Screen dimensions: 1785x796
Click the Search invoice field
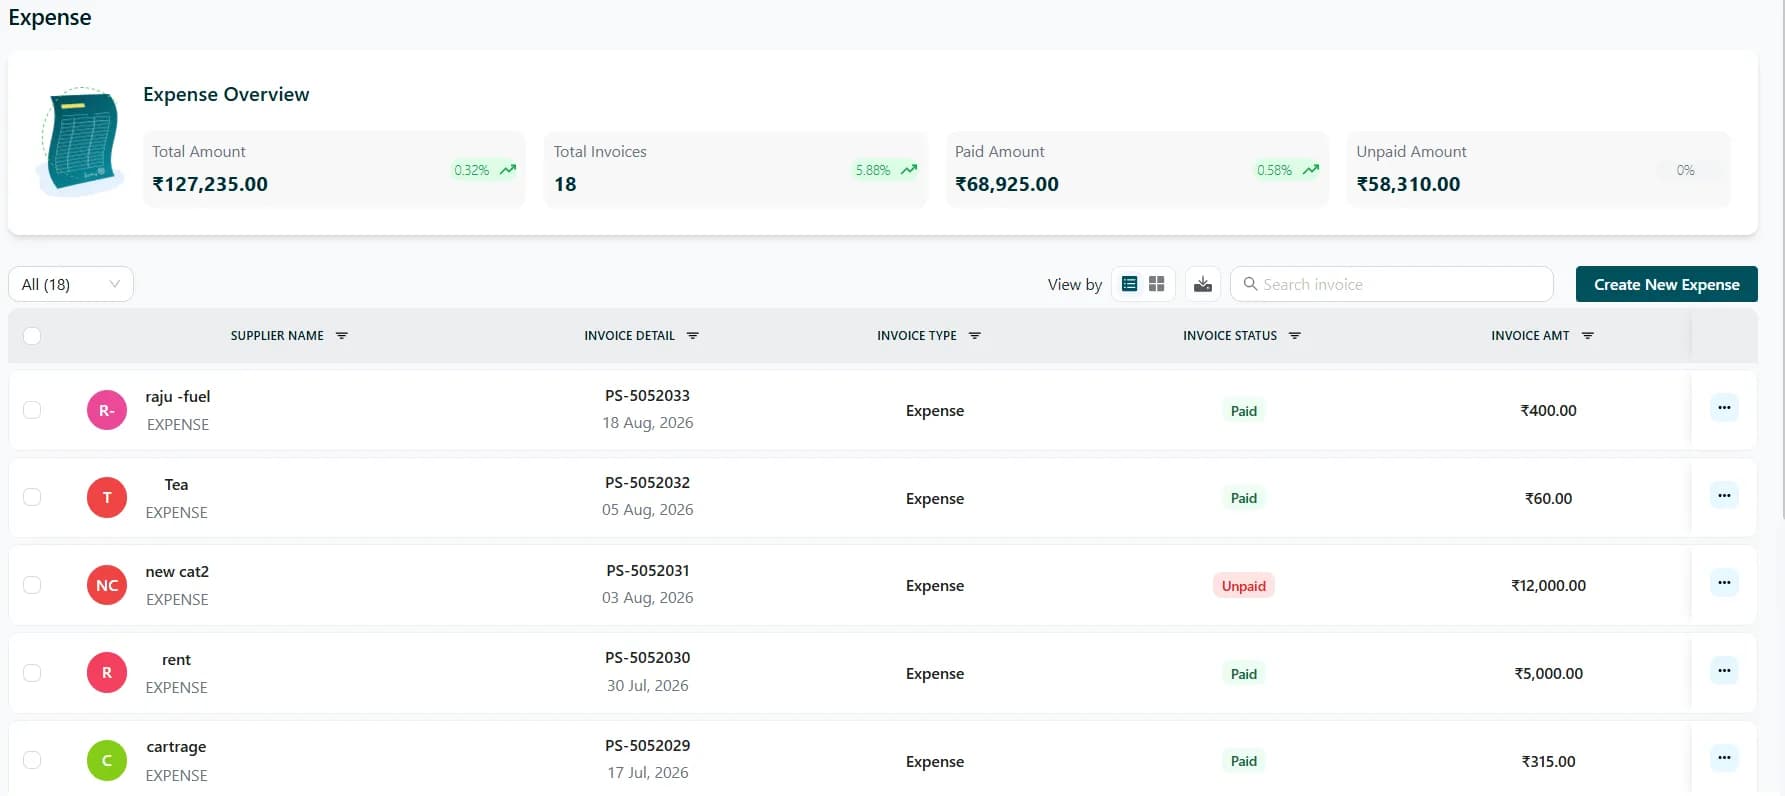tap(1392, 284)
